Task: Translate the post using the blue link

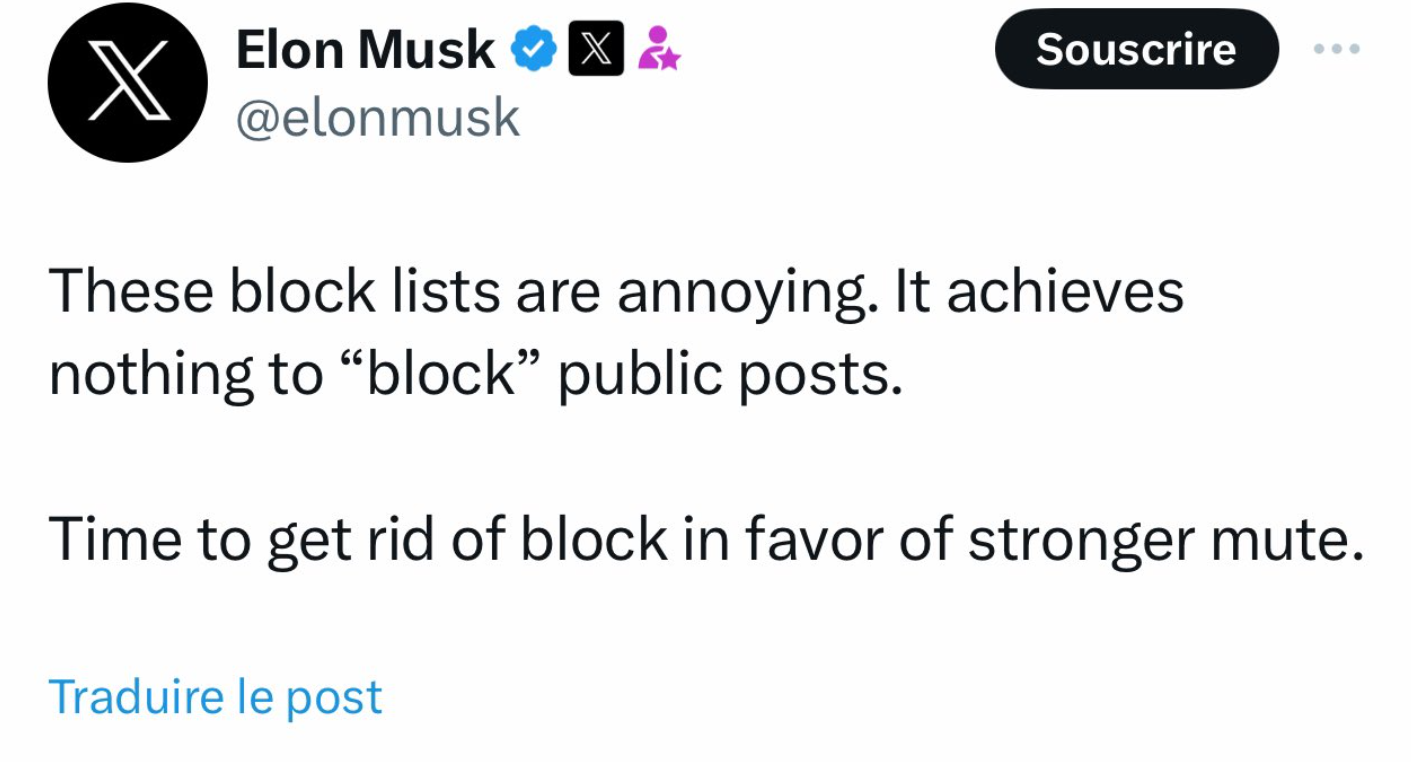Action: 215,695
